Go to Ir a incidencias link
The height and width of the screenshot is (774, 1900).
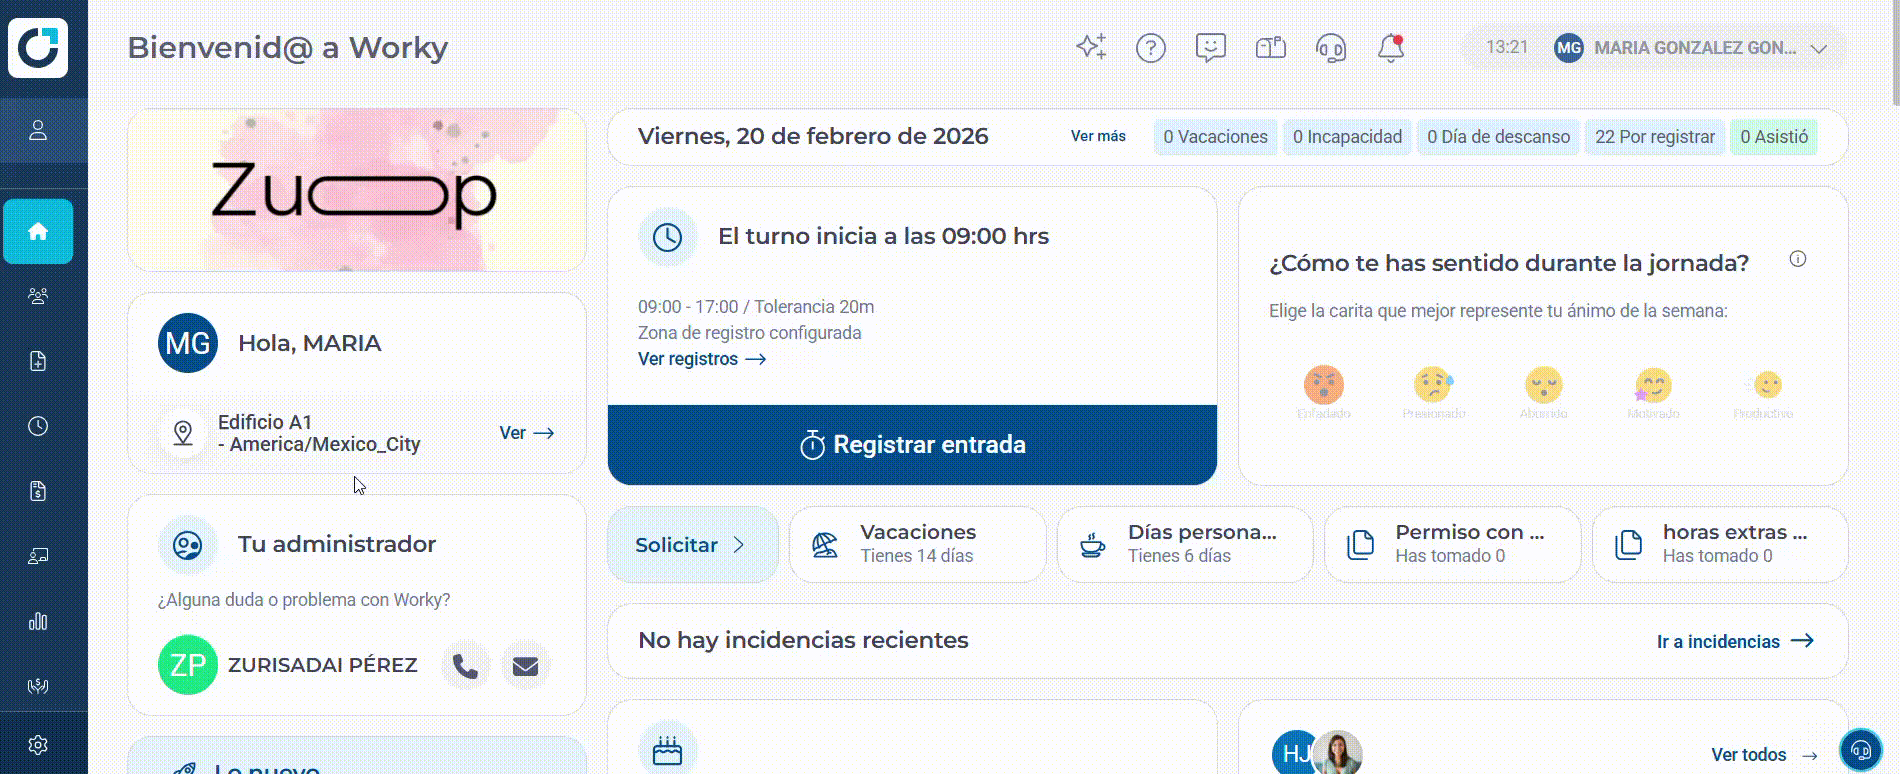pos(1735,641)
